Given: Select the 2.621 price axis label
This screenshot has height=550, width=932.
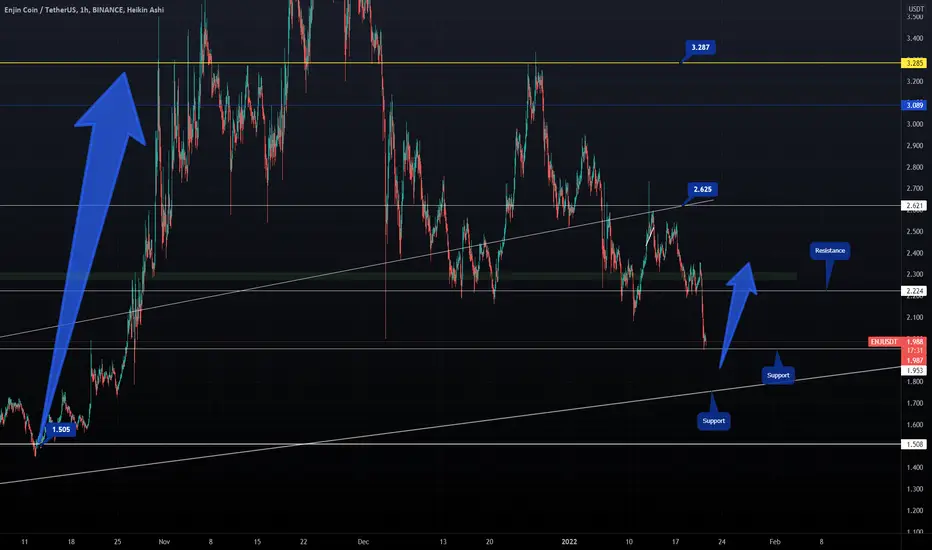Looking at the screenshot, I should coord(914,206).
